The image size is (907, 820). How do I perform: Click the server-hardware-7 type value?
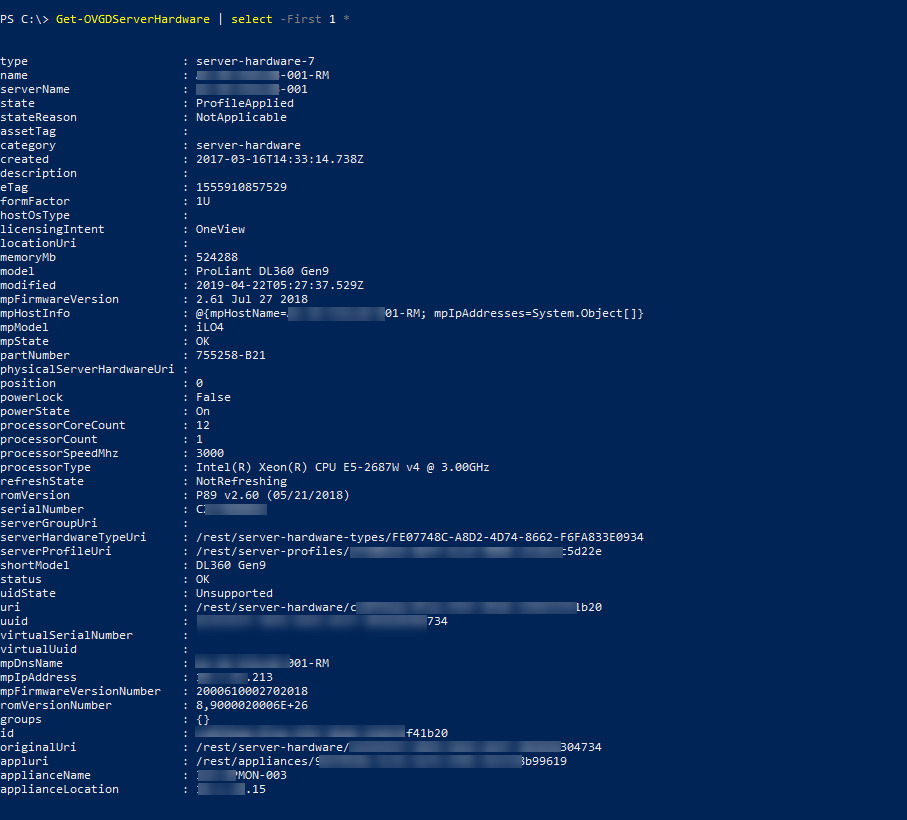click(x=255, y=61)
